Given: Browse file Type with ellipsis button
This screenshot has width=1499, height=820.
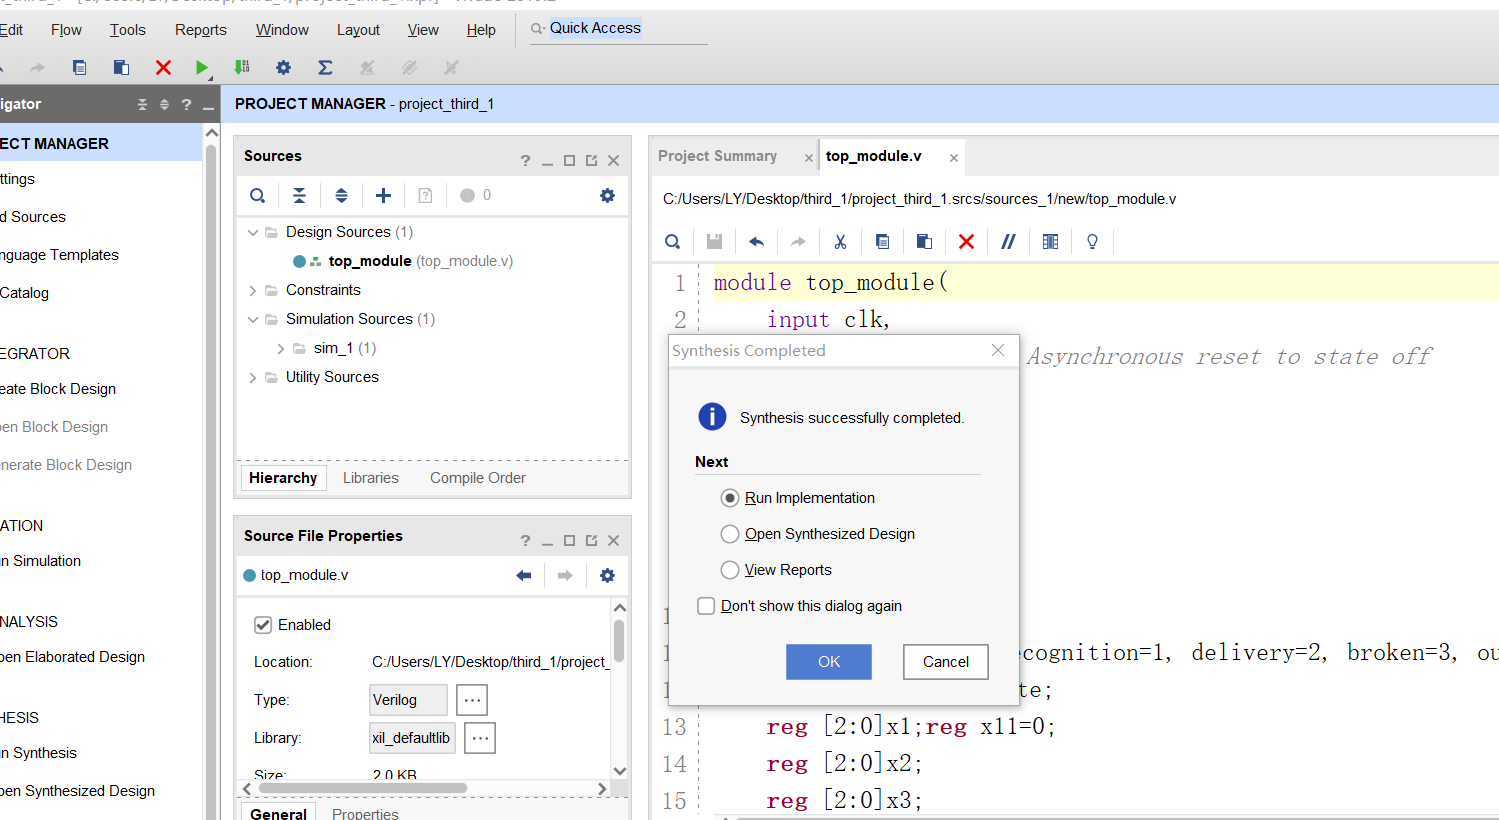Looking at the screenshot, I should 472,700.
